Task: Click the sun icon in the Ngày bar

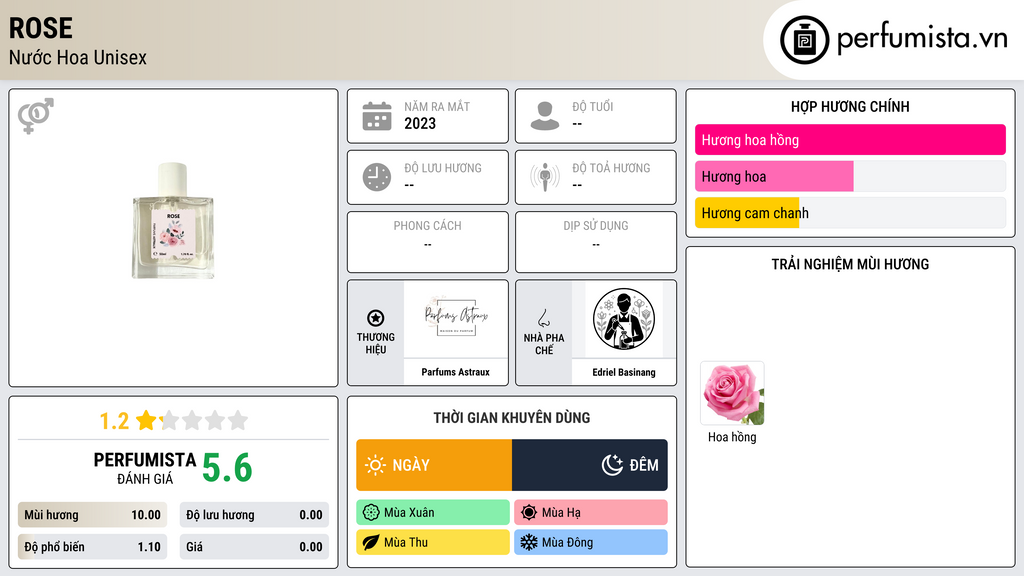Action: [376, 465]
